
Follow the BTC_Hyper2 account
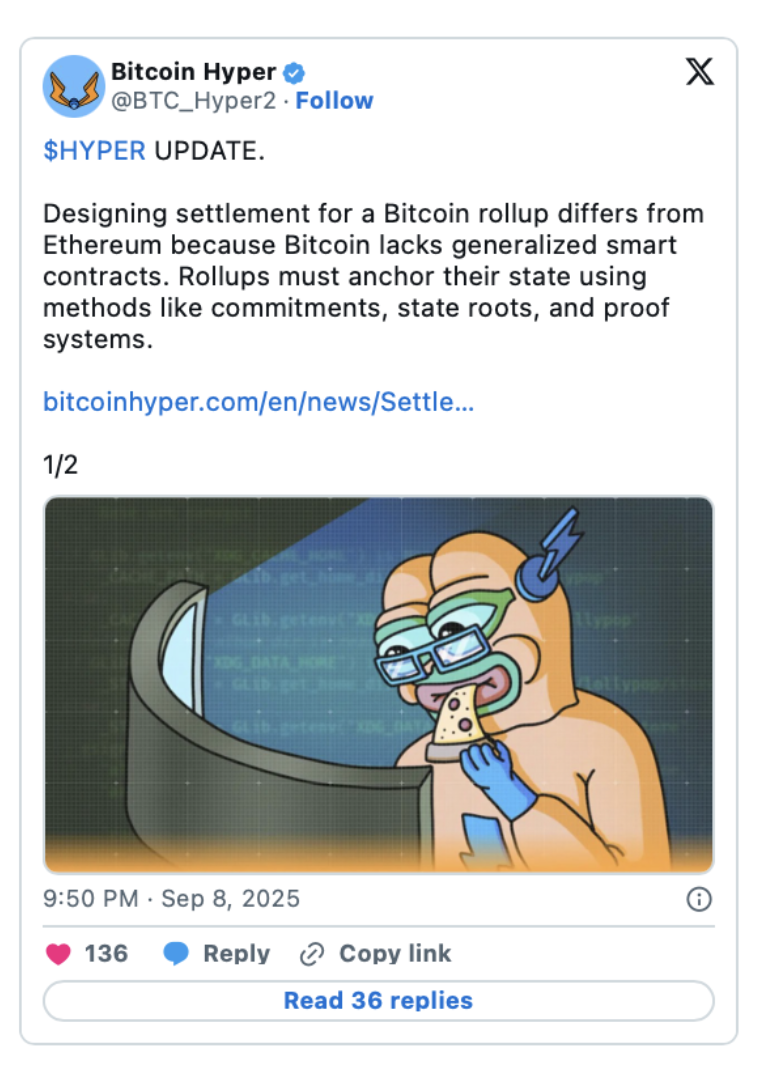tap(334, 101)
